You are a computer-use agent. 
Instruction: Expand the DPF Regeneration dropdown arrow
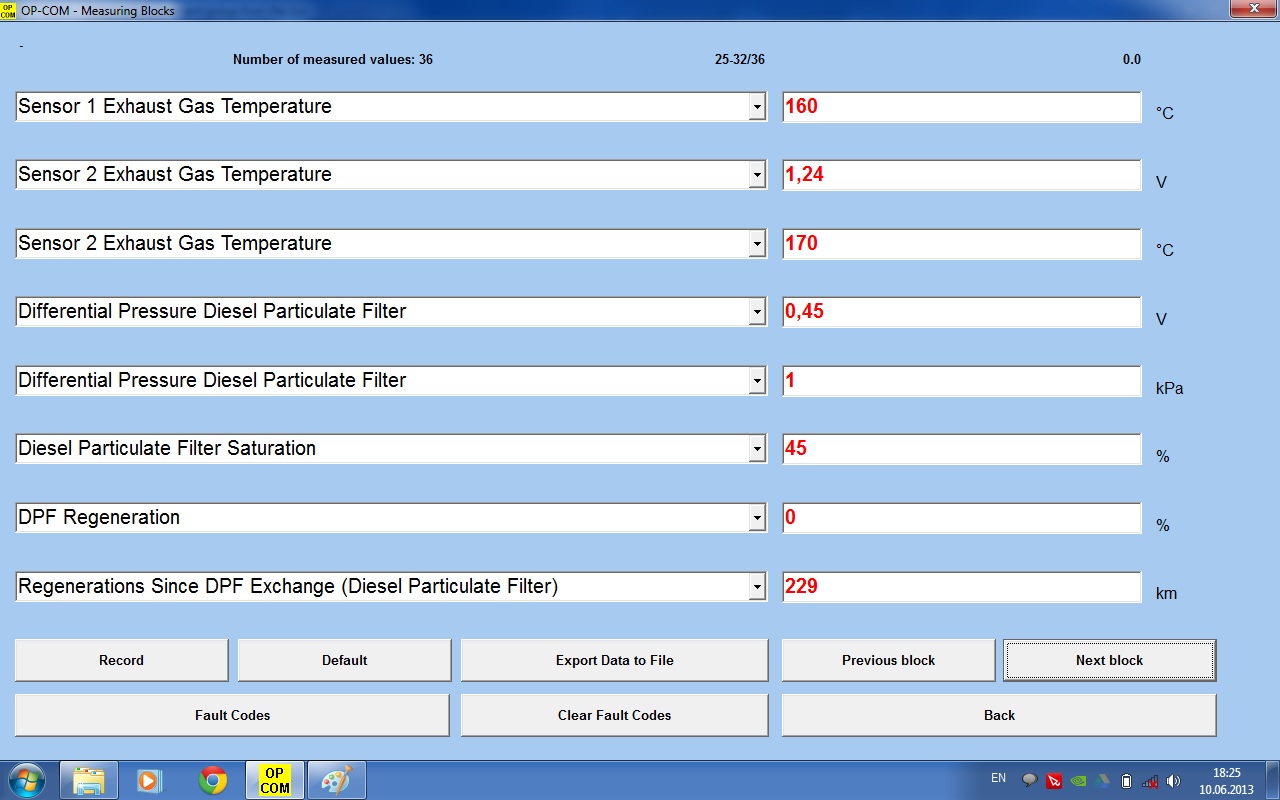tap(757, 518)
